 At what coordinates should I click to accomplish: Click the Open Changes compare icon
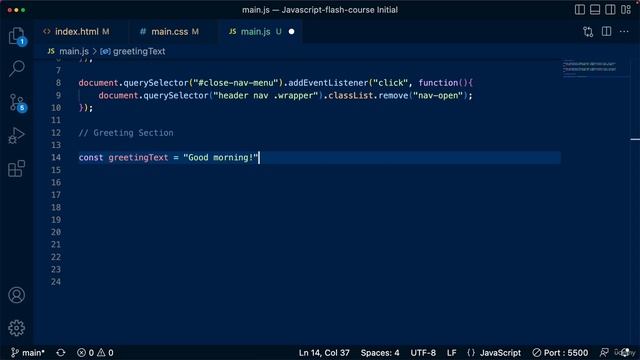pyautogui.click(x=588, y=32)
